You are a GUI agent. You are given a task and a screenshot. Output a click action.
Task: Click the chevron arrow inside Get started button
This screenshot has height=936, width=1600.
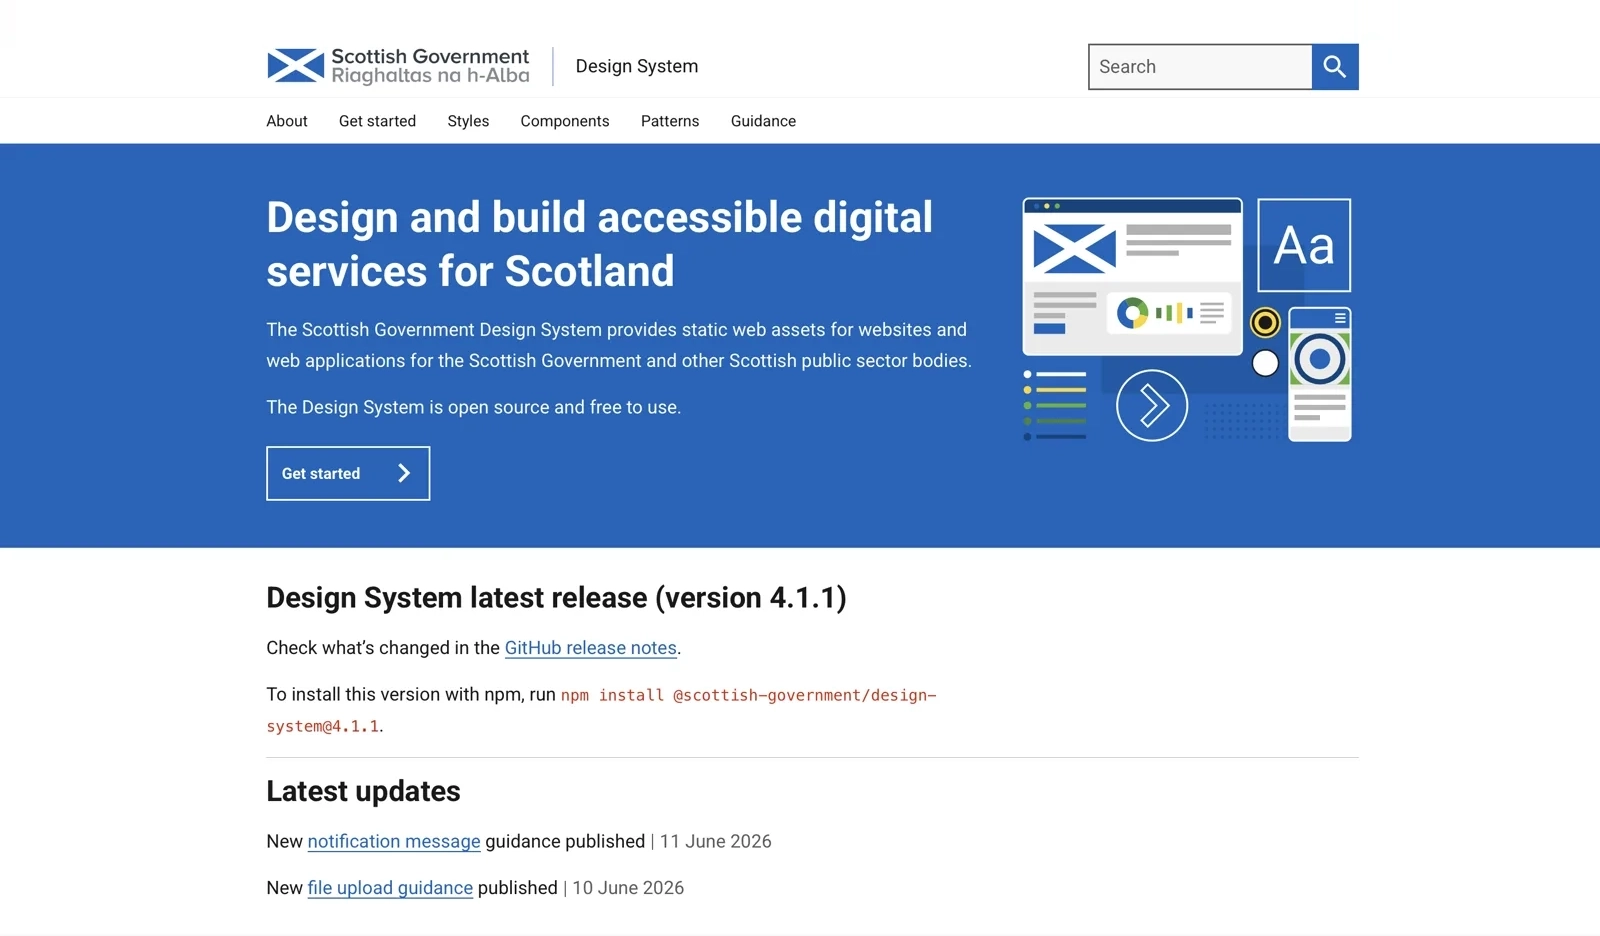click(x=404, y=473)
